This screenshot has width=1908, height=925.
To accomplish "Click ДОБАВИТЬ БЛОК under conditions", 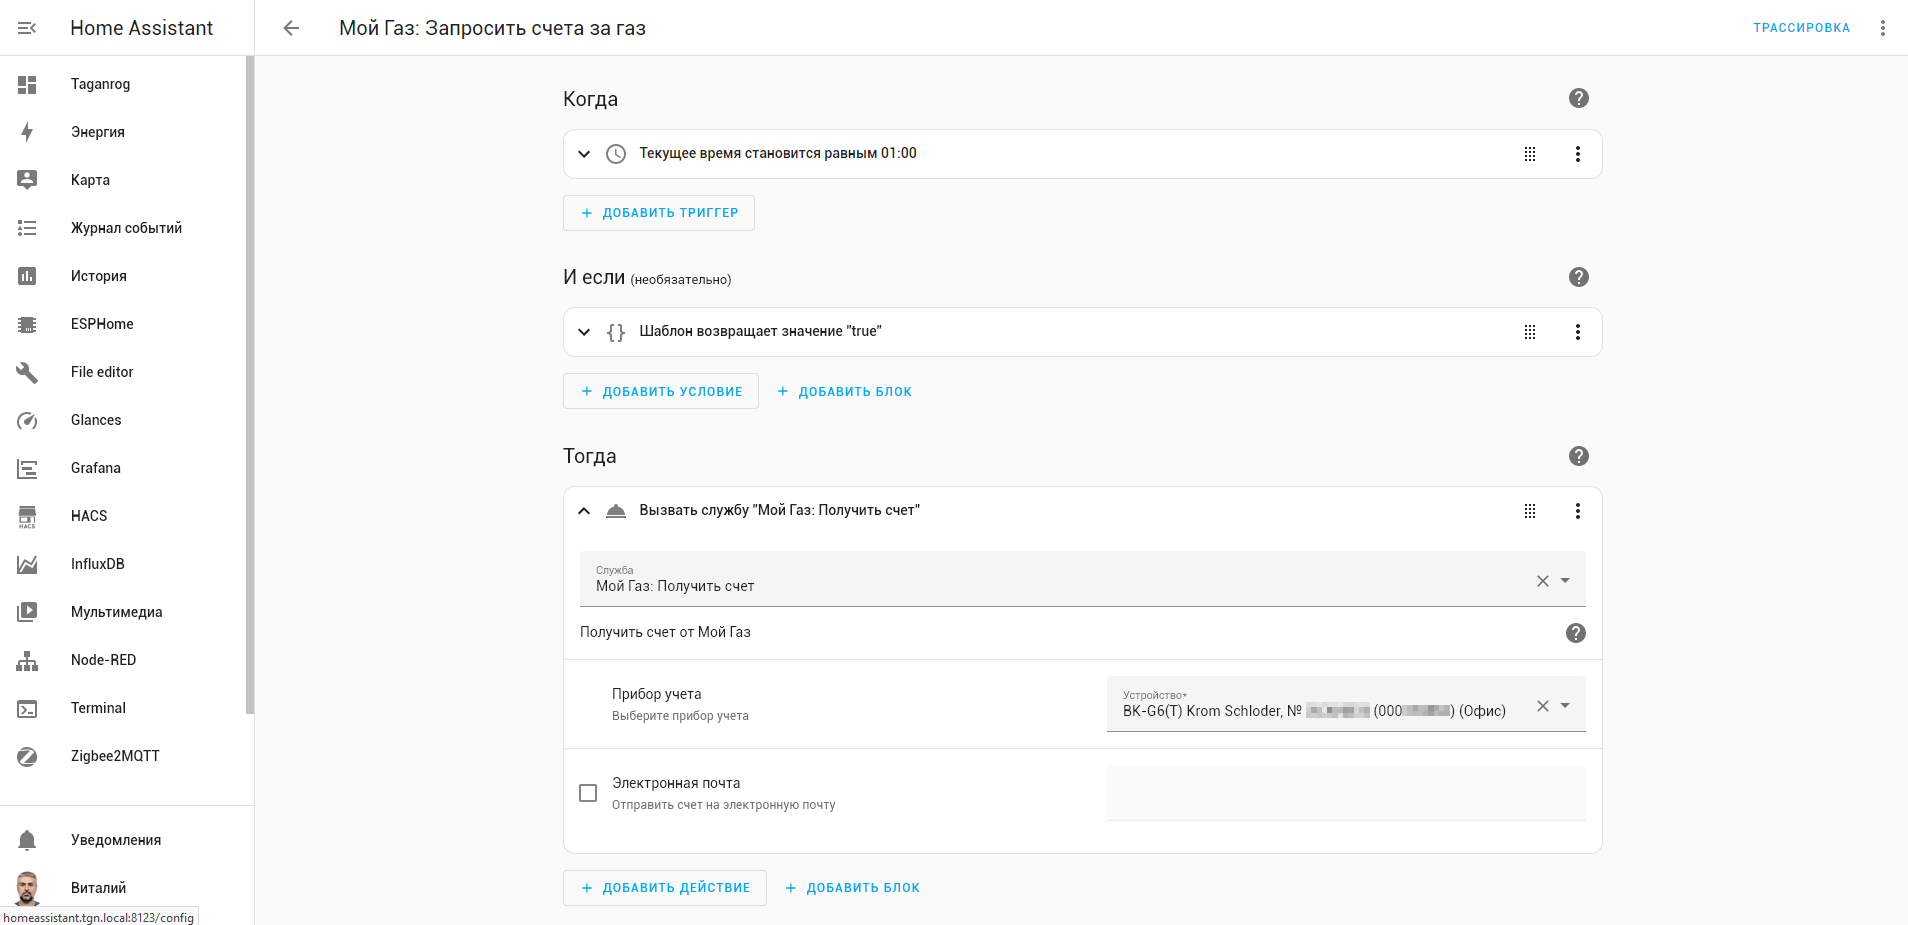I will point(845,391).
